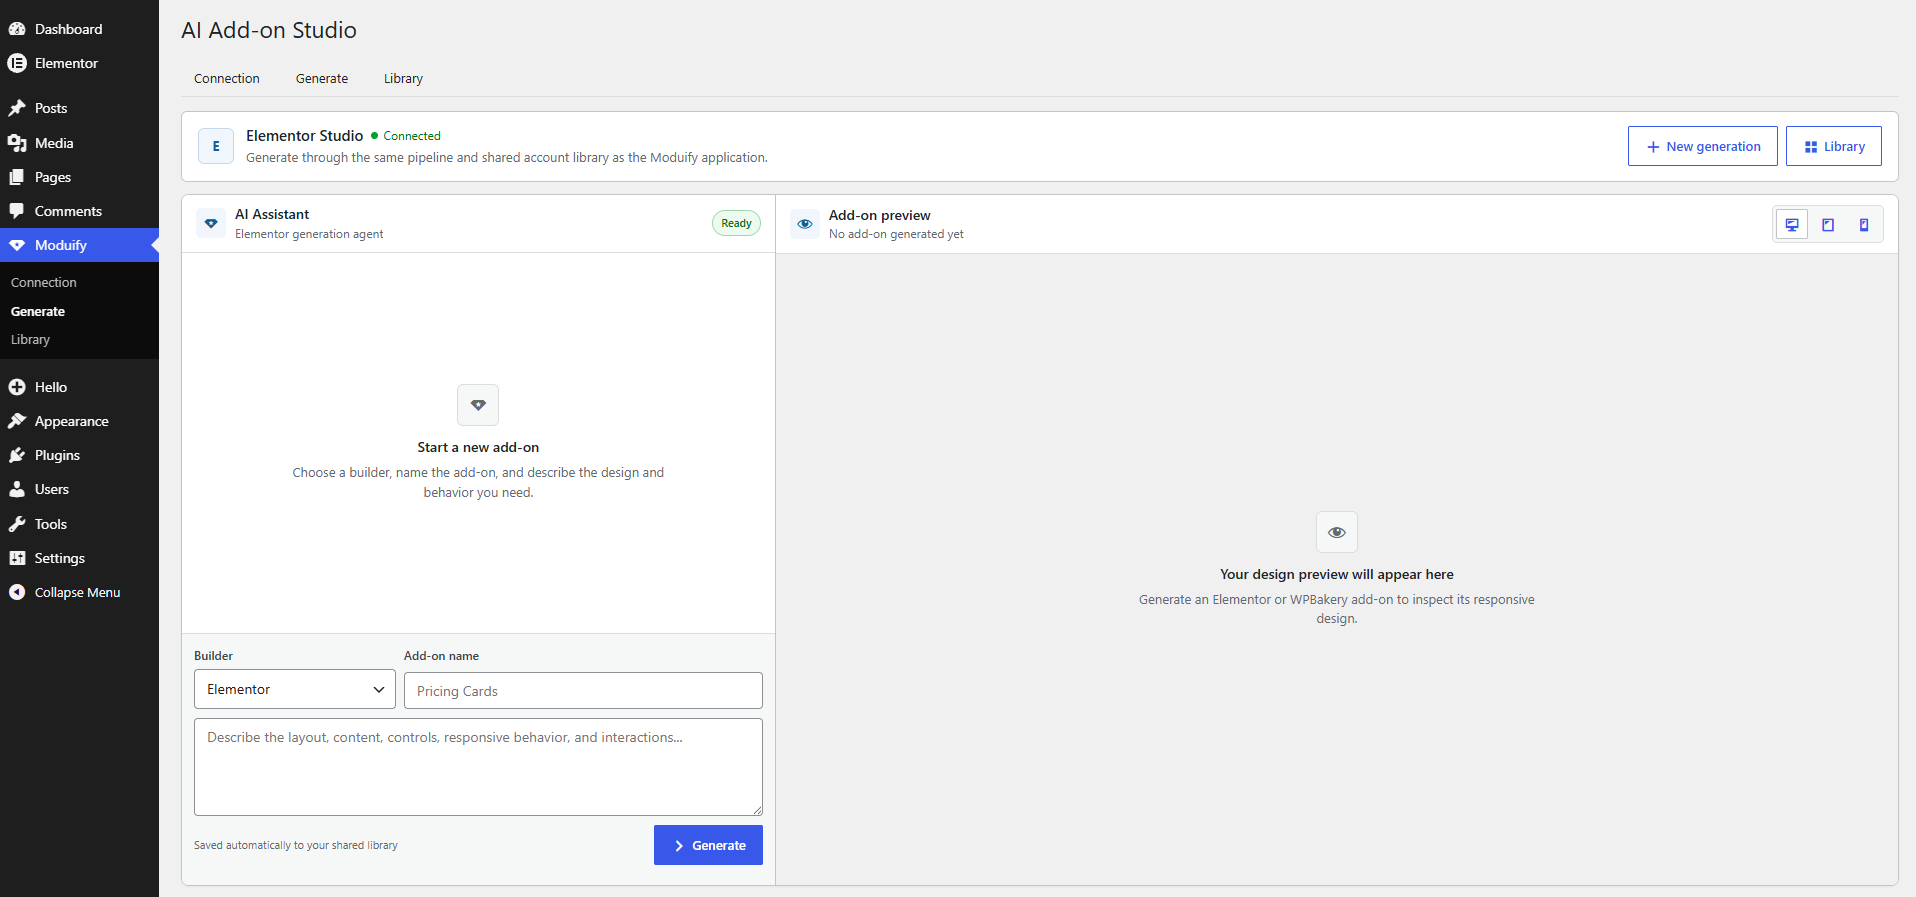Click the eye icon in empty preview area
The width and height of the screenshot is (1916, 897).
pos(1337,532)
